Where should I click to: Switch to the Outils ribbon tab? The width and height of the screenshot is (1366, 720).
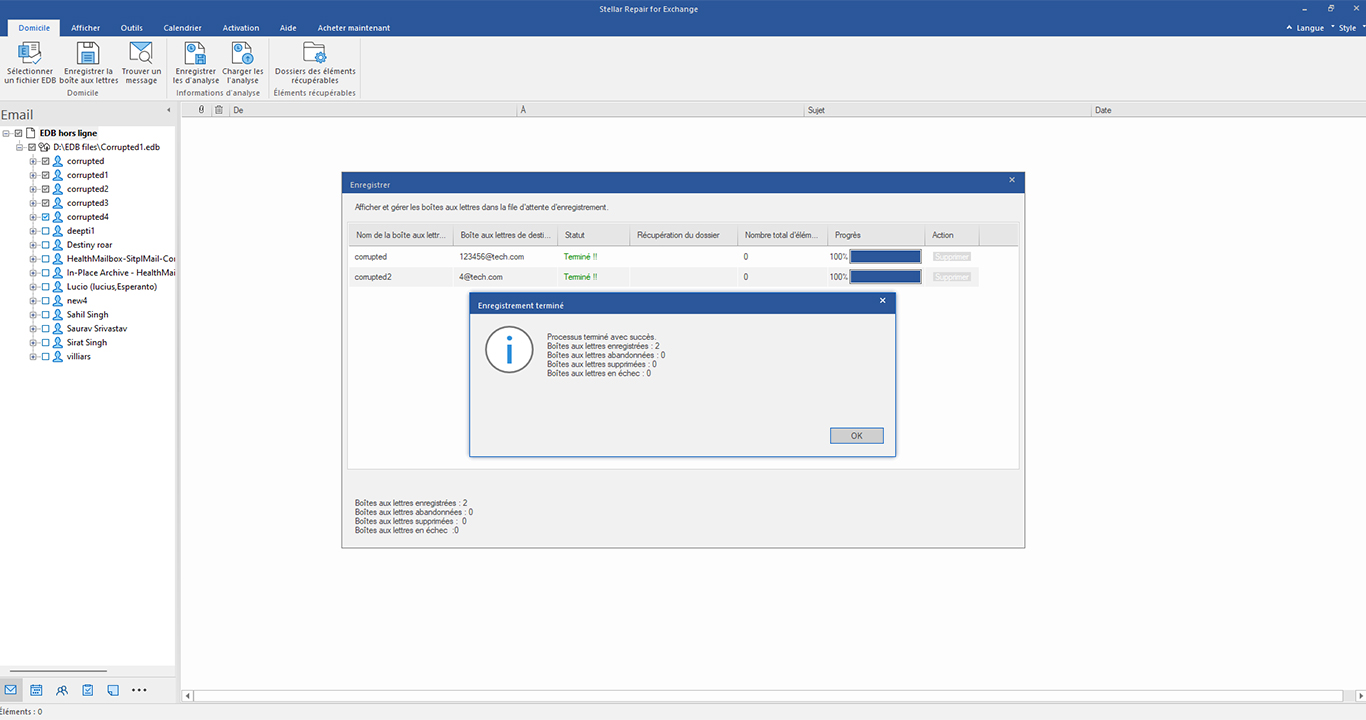132,28
